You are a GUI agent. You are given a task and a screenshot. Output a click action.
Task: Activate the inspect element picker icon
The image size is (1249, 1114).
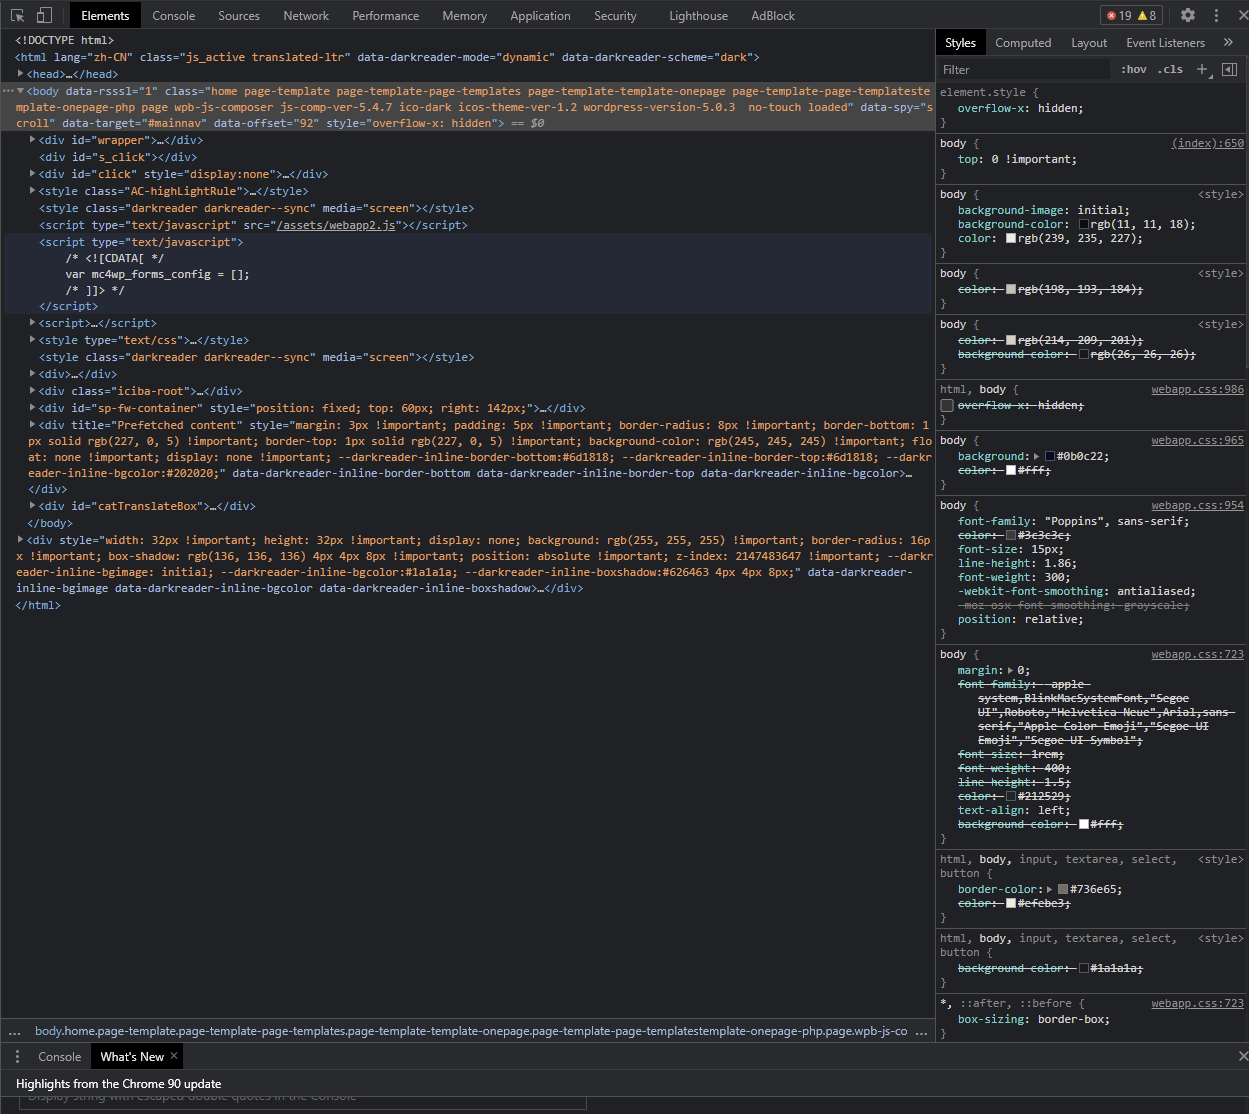pyautogui.click(x=18, y=16)
